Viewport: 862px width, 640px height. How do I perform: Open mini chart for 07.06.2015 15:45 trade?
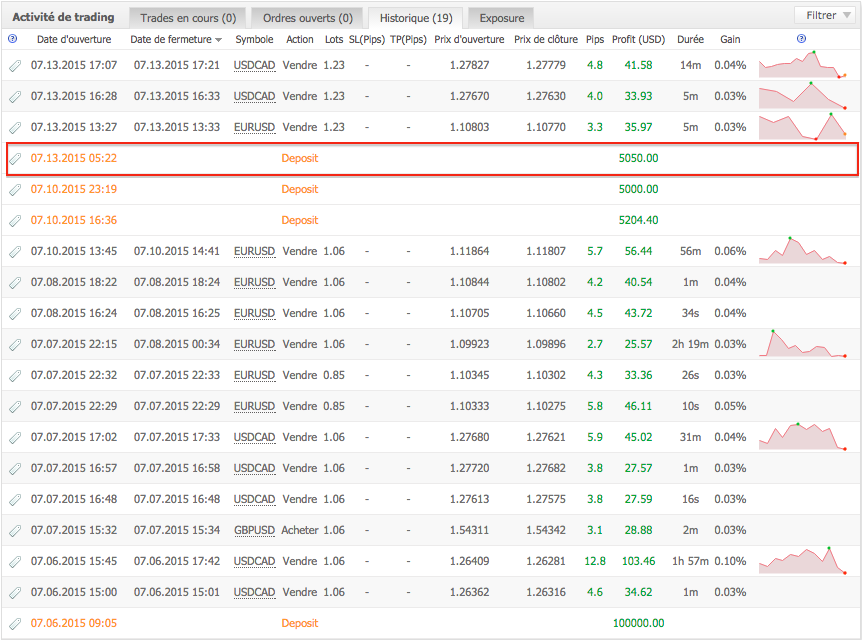(803, 561)
